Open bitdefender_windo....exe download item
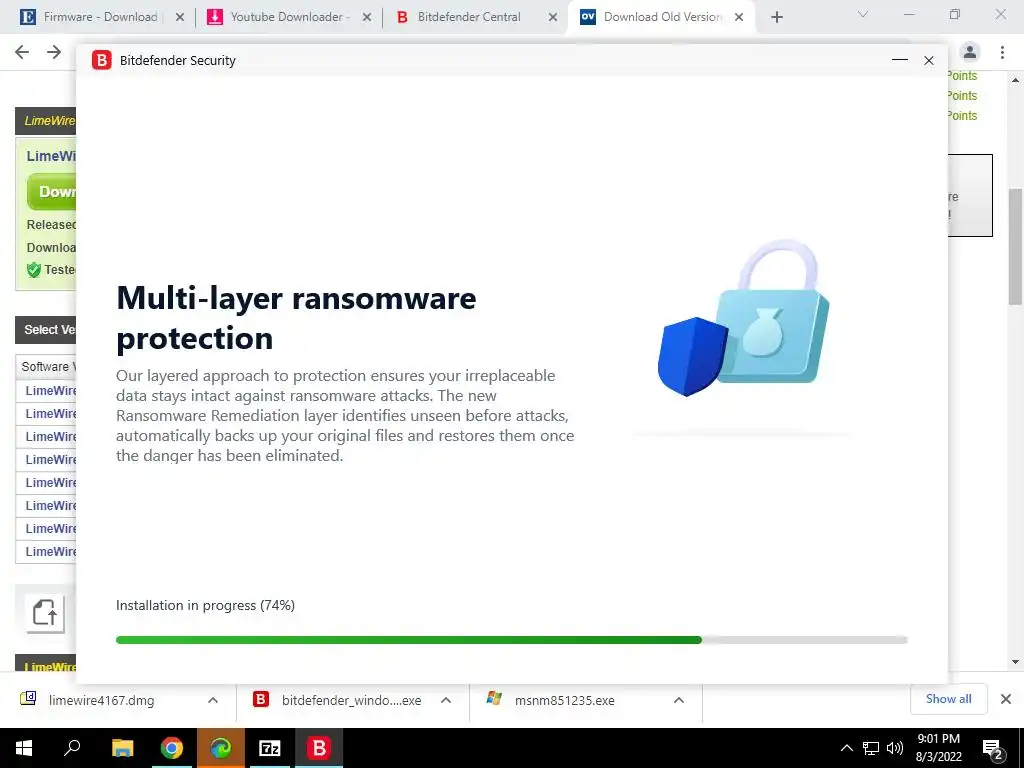 pos(338,701)
